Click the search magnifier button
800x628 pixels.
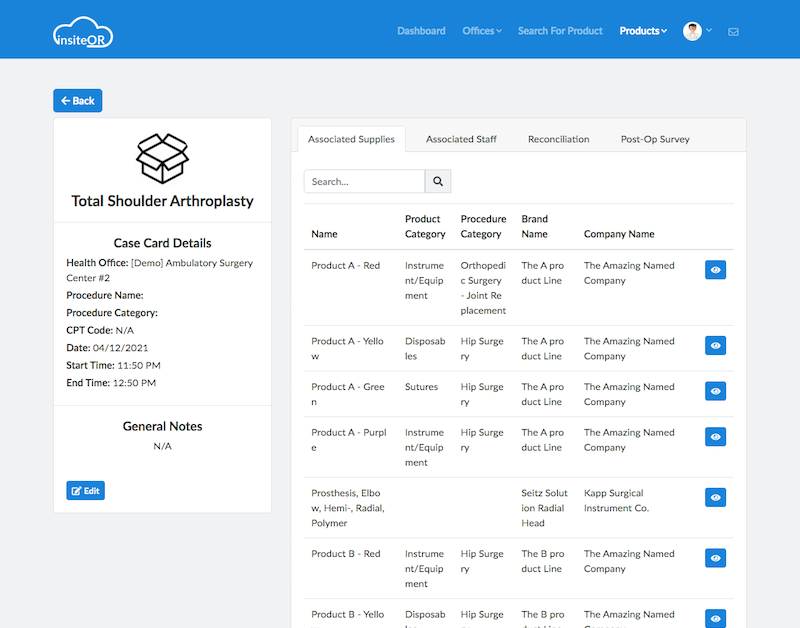click(x=438, y=181)
